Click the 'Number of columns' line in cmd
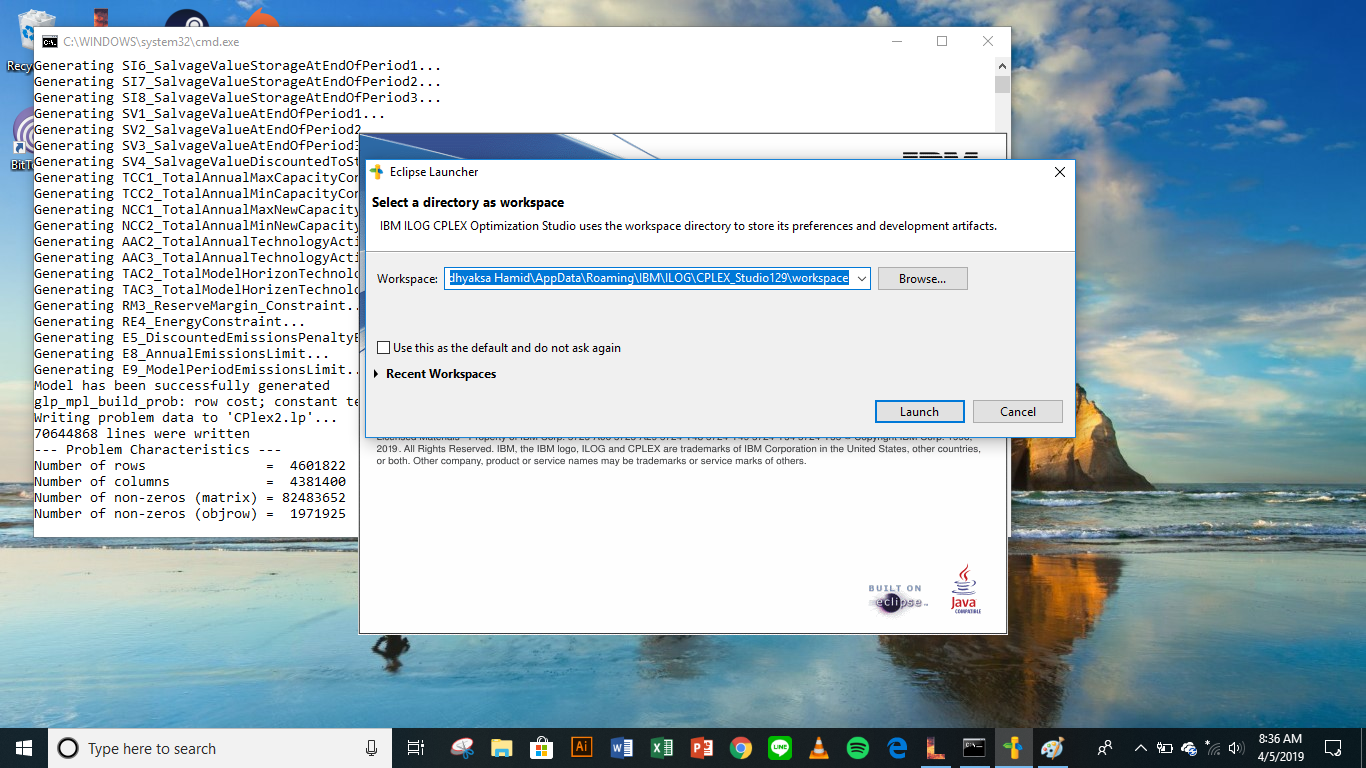 pos(190,481)
